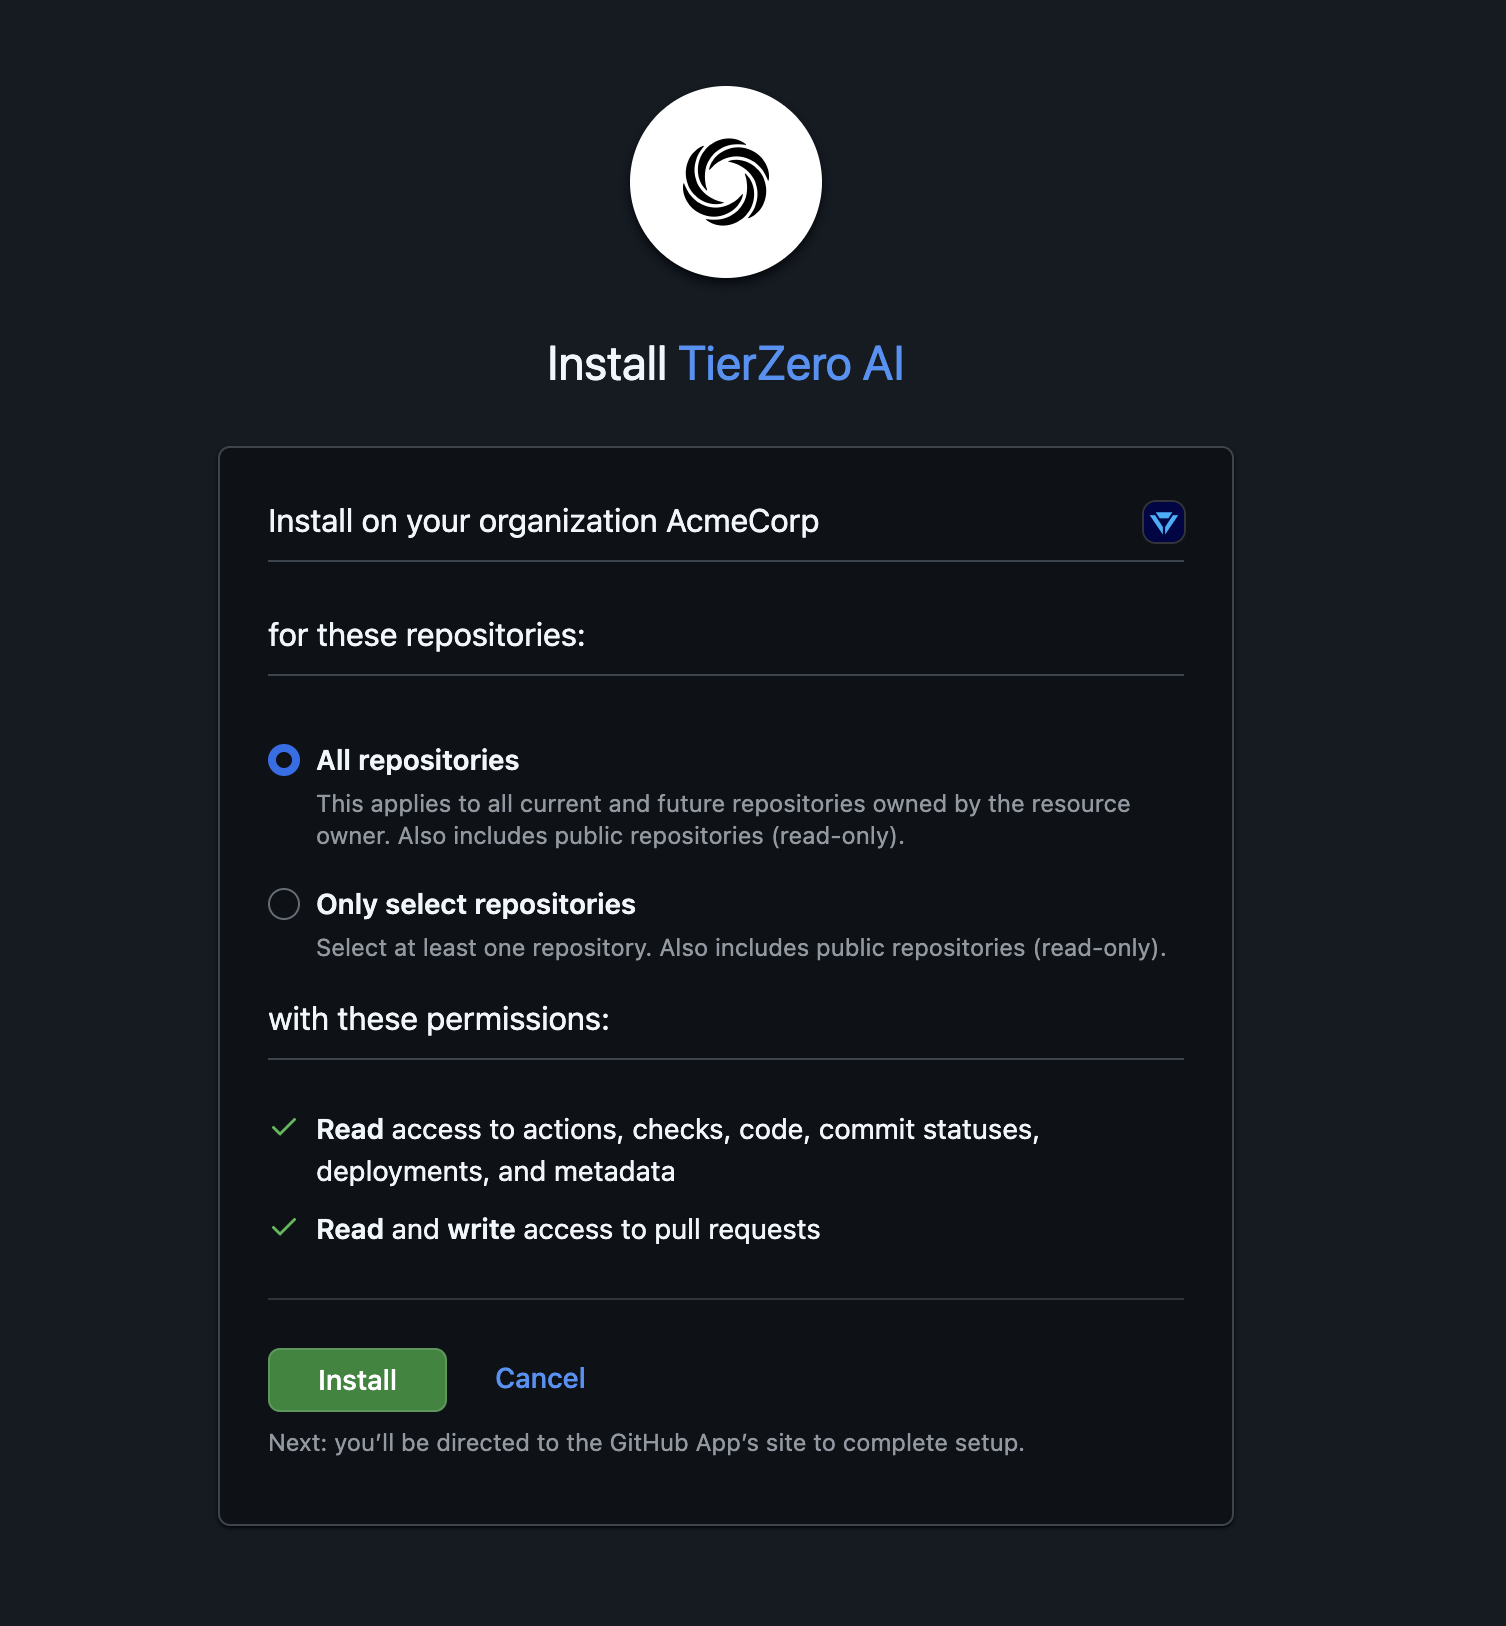Click the green checkmark beside Read access permissions
1506x1626 pixels.
284,1129
